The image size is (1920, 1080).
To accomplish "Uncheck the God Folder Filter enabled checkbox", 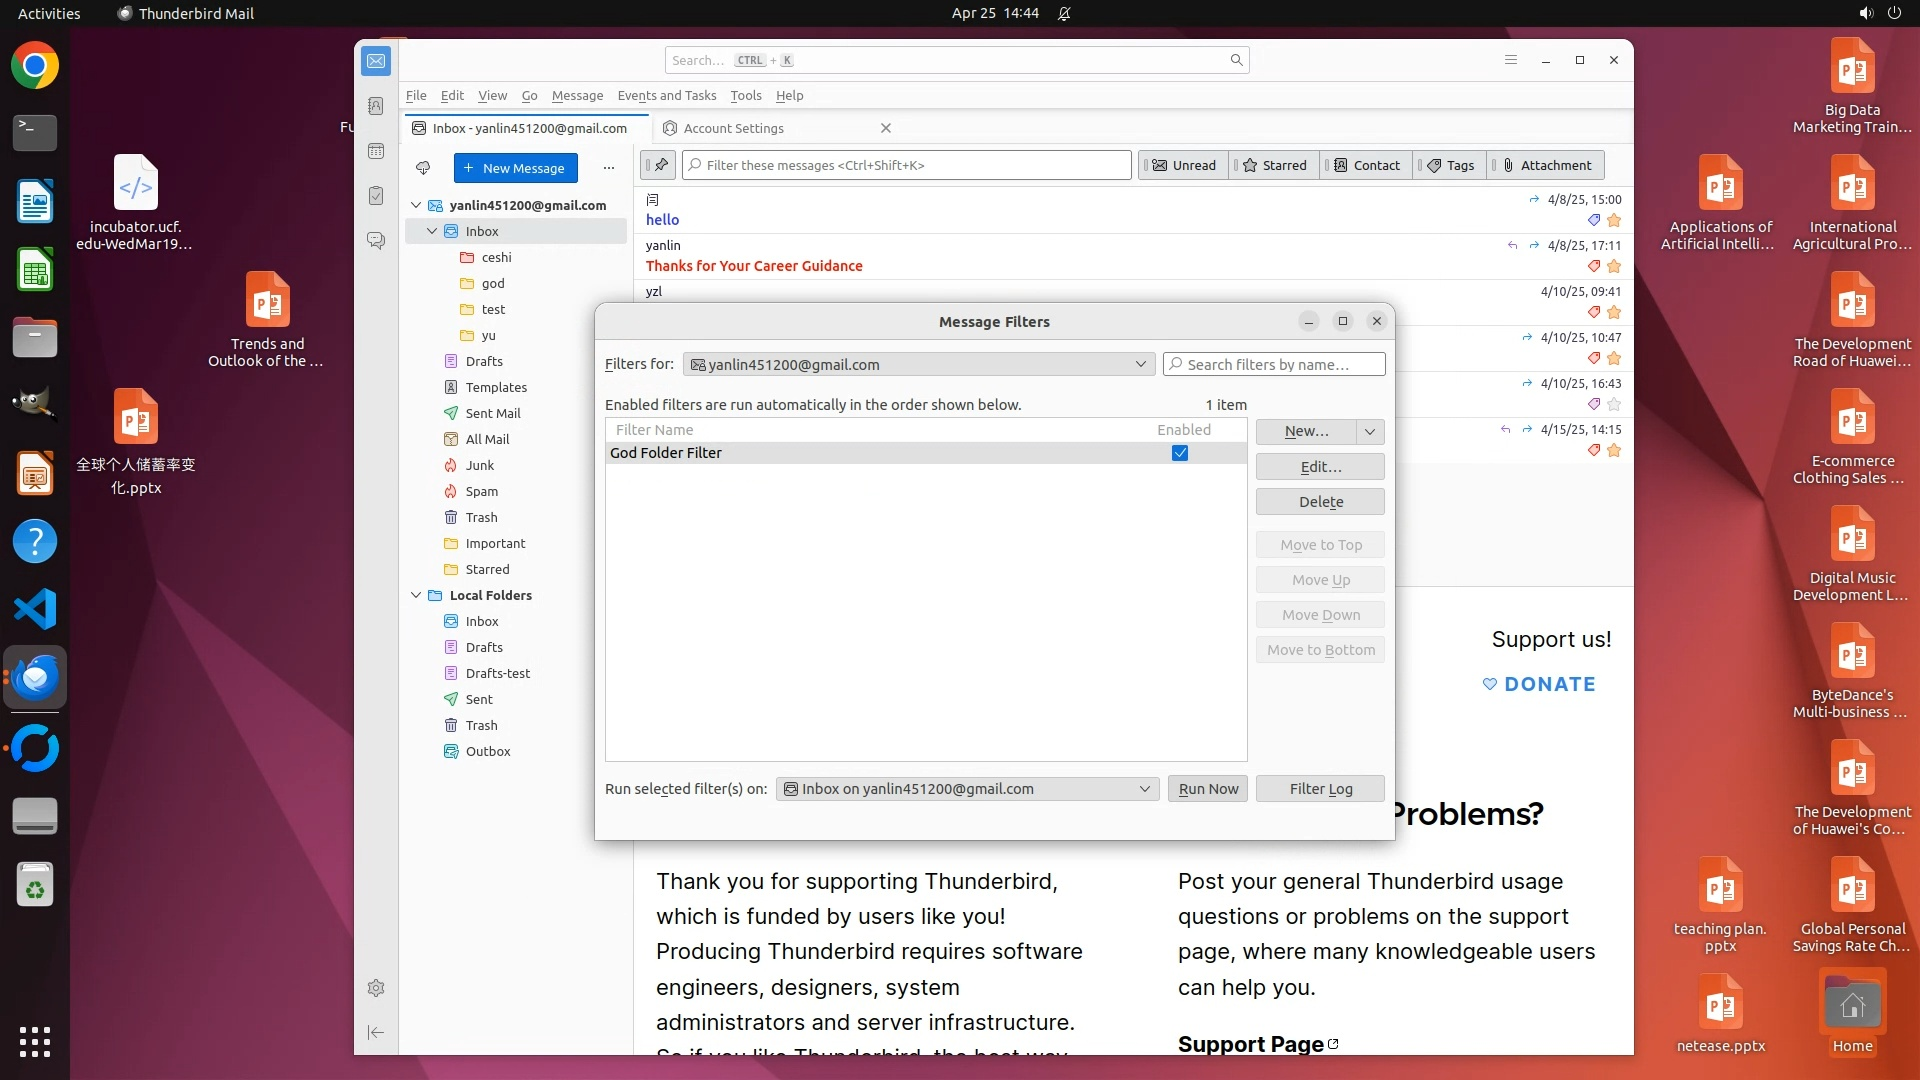I will tap(1180, 453).
